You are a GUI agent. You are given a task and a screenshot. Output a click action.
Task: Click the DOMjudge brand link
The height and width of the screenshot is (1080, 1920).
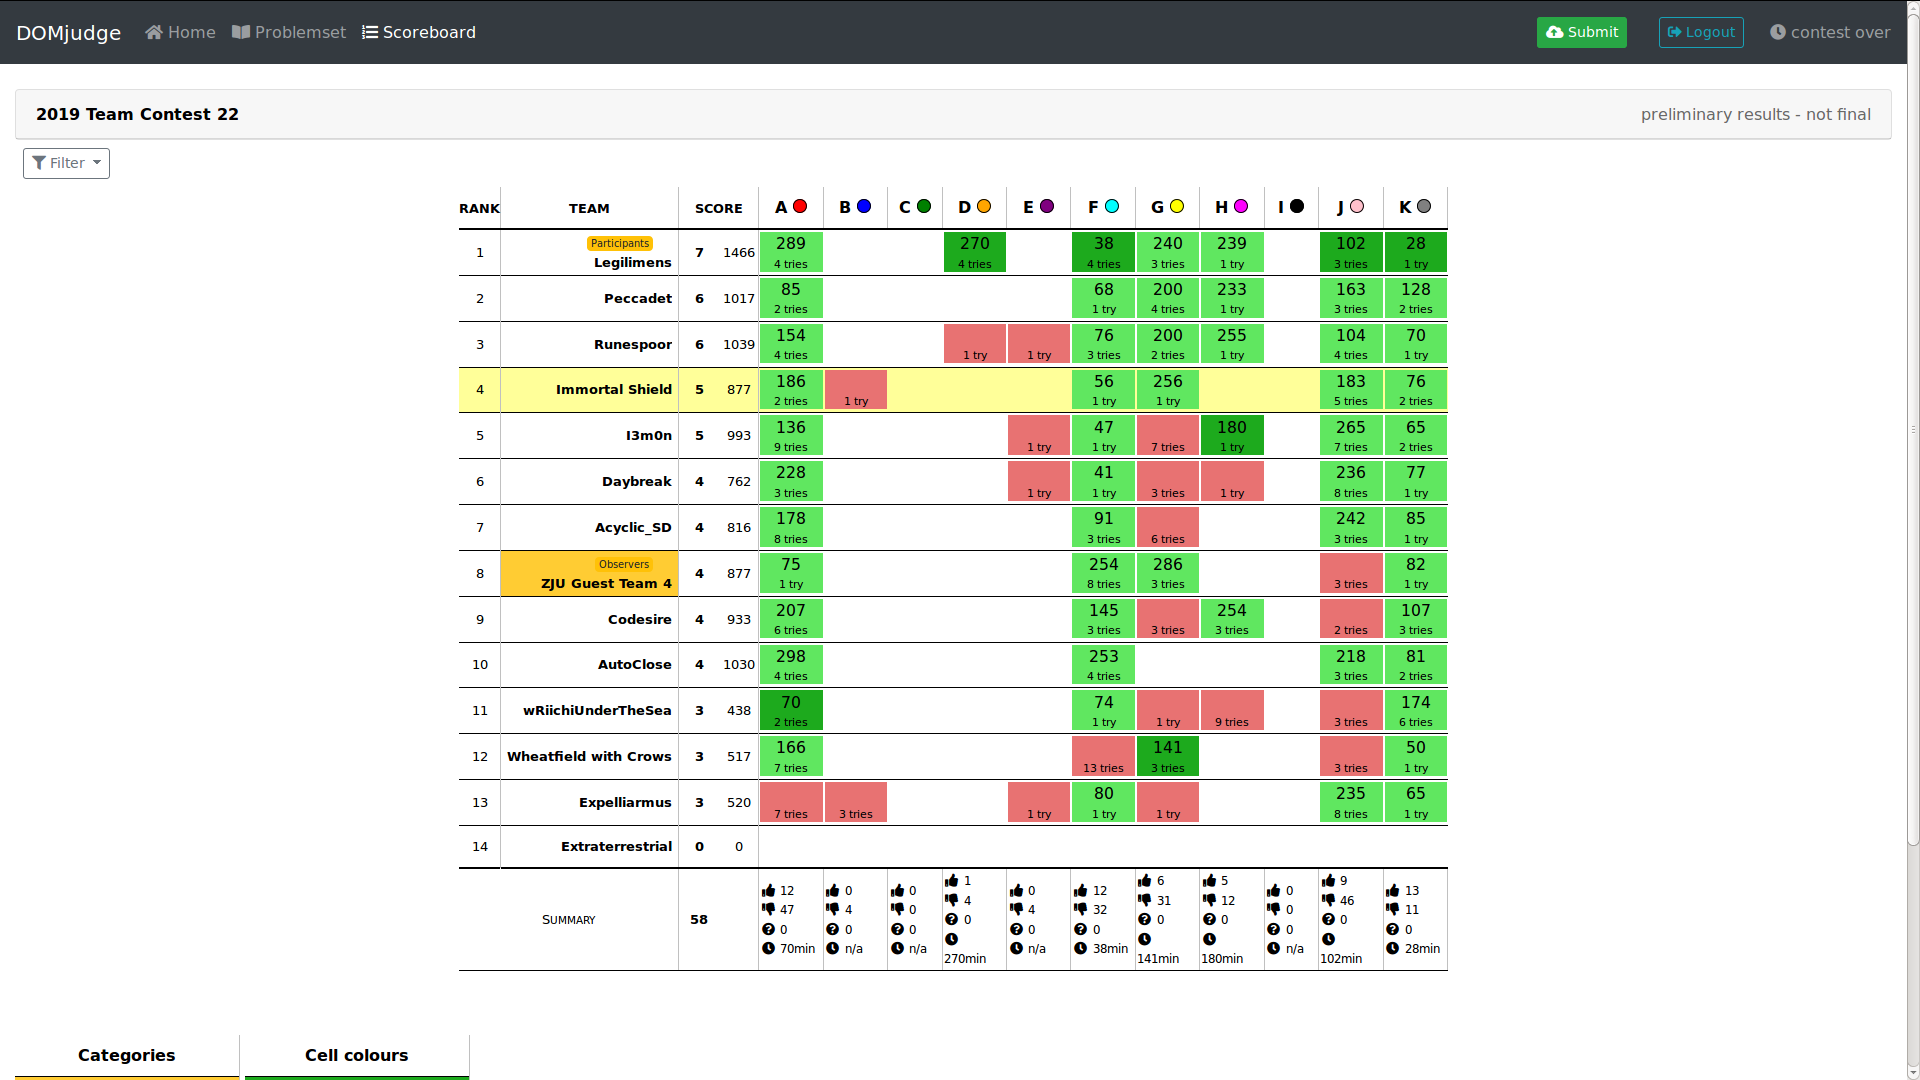(x=68, y=32)
